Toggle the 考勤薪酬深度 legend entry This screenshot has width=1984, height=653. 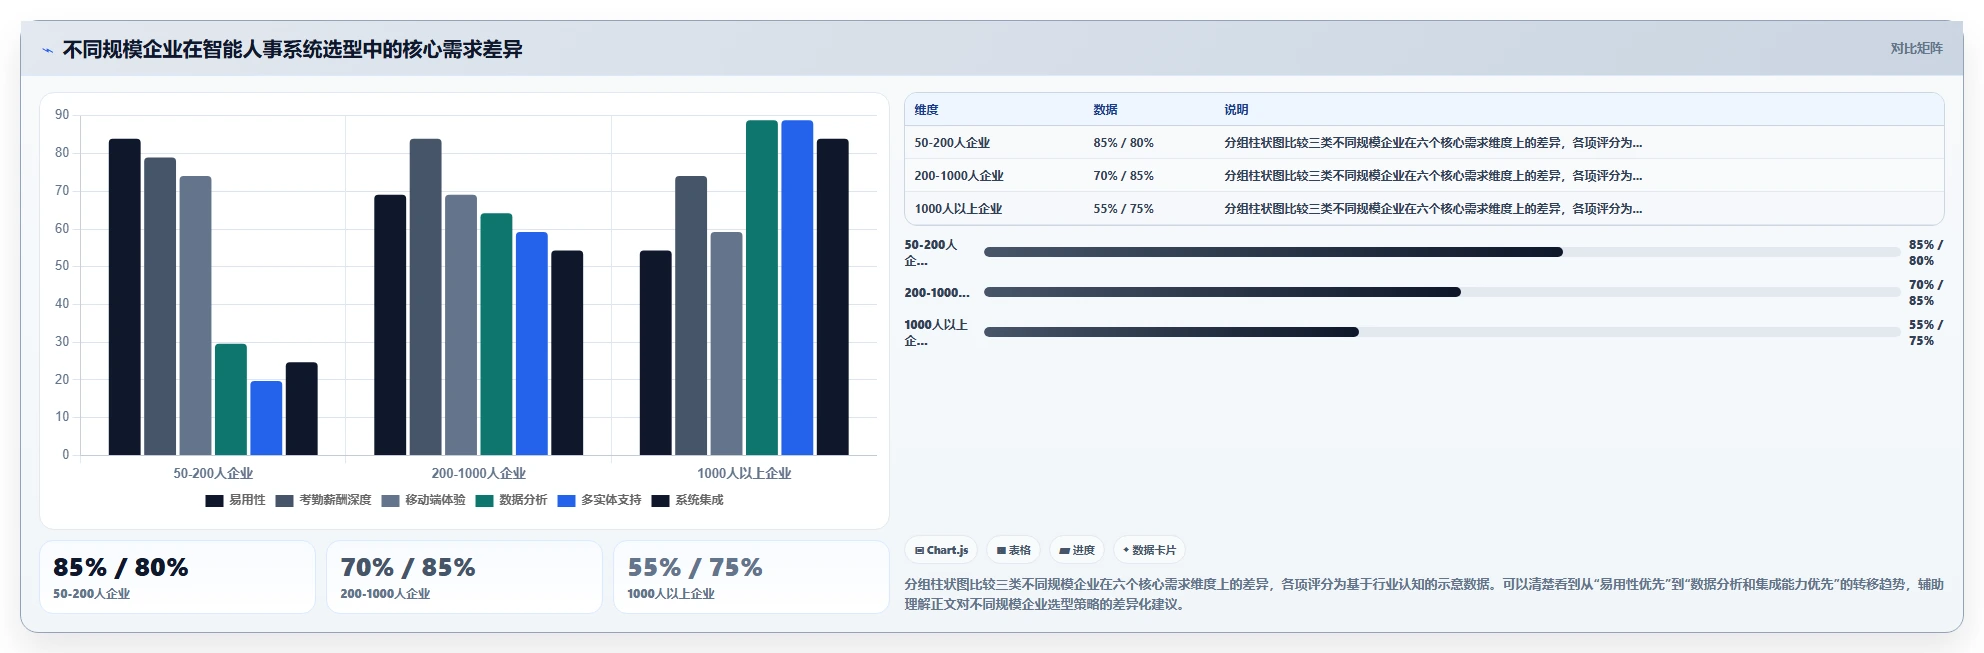[323, 501]
